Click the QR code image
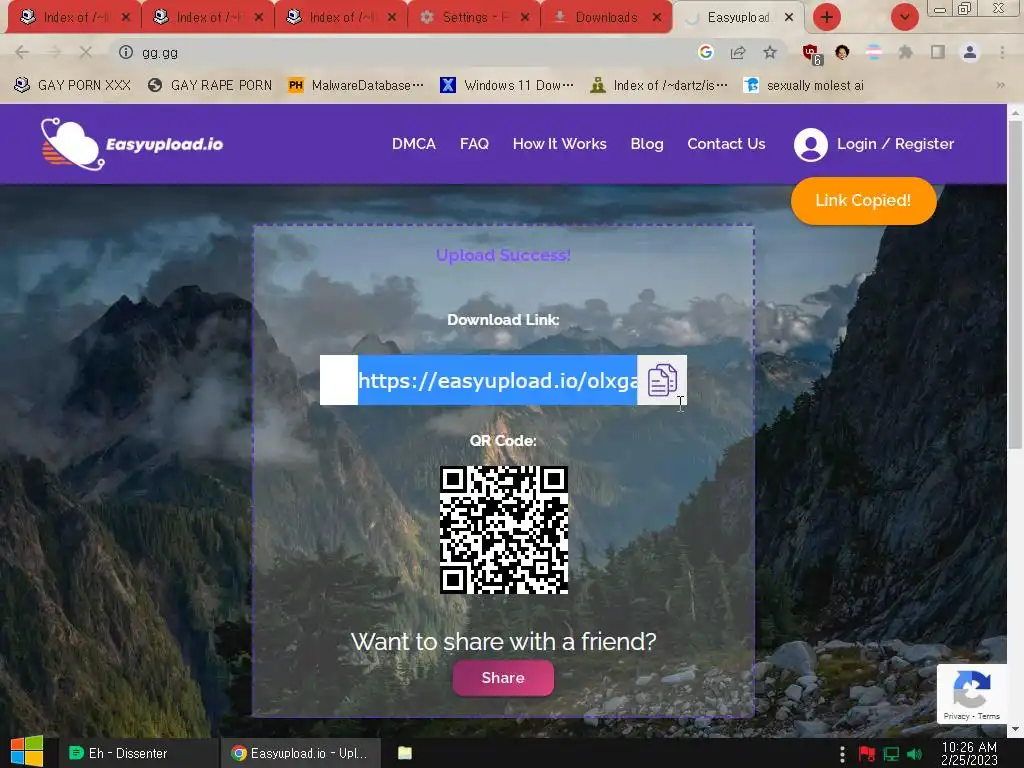Viewport: 1024px width, 768px height. click(x=504, y=530)
